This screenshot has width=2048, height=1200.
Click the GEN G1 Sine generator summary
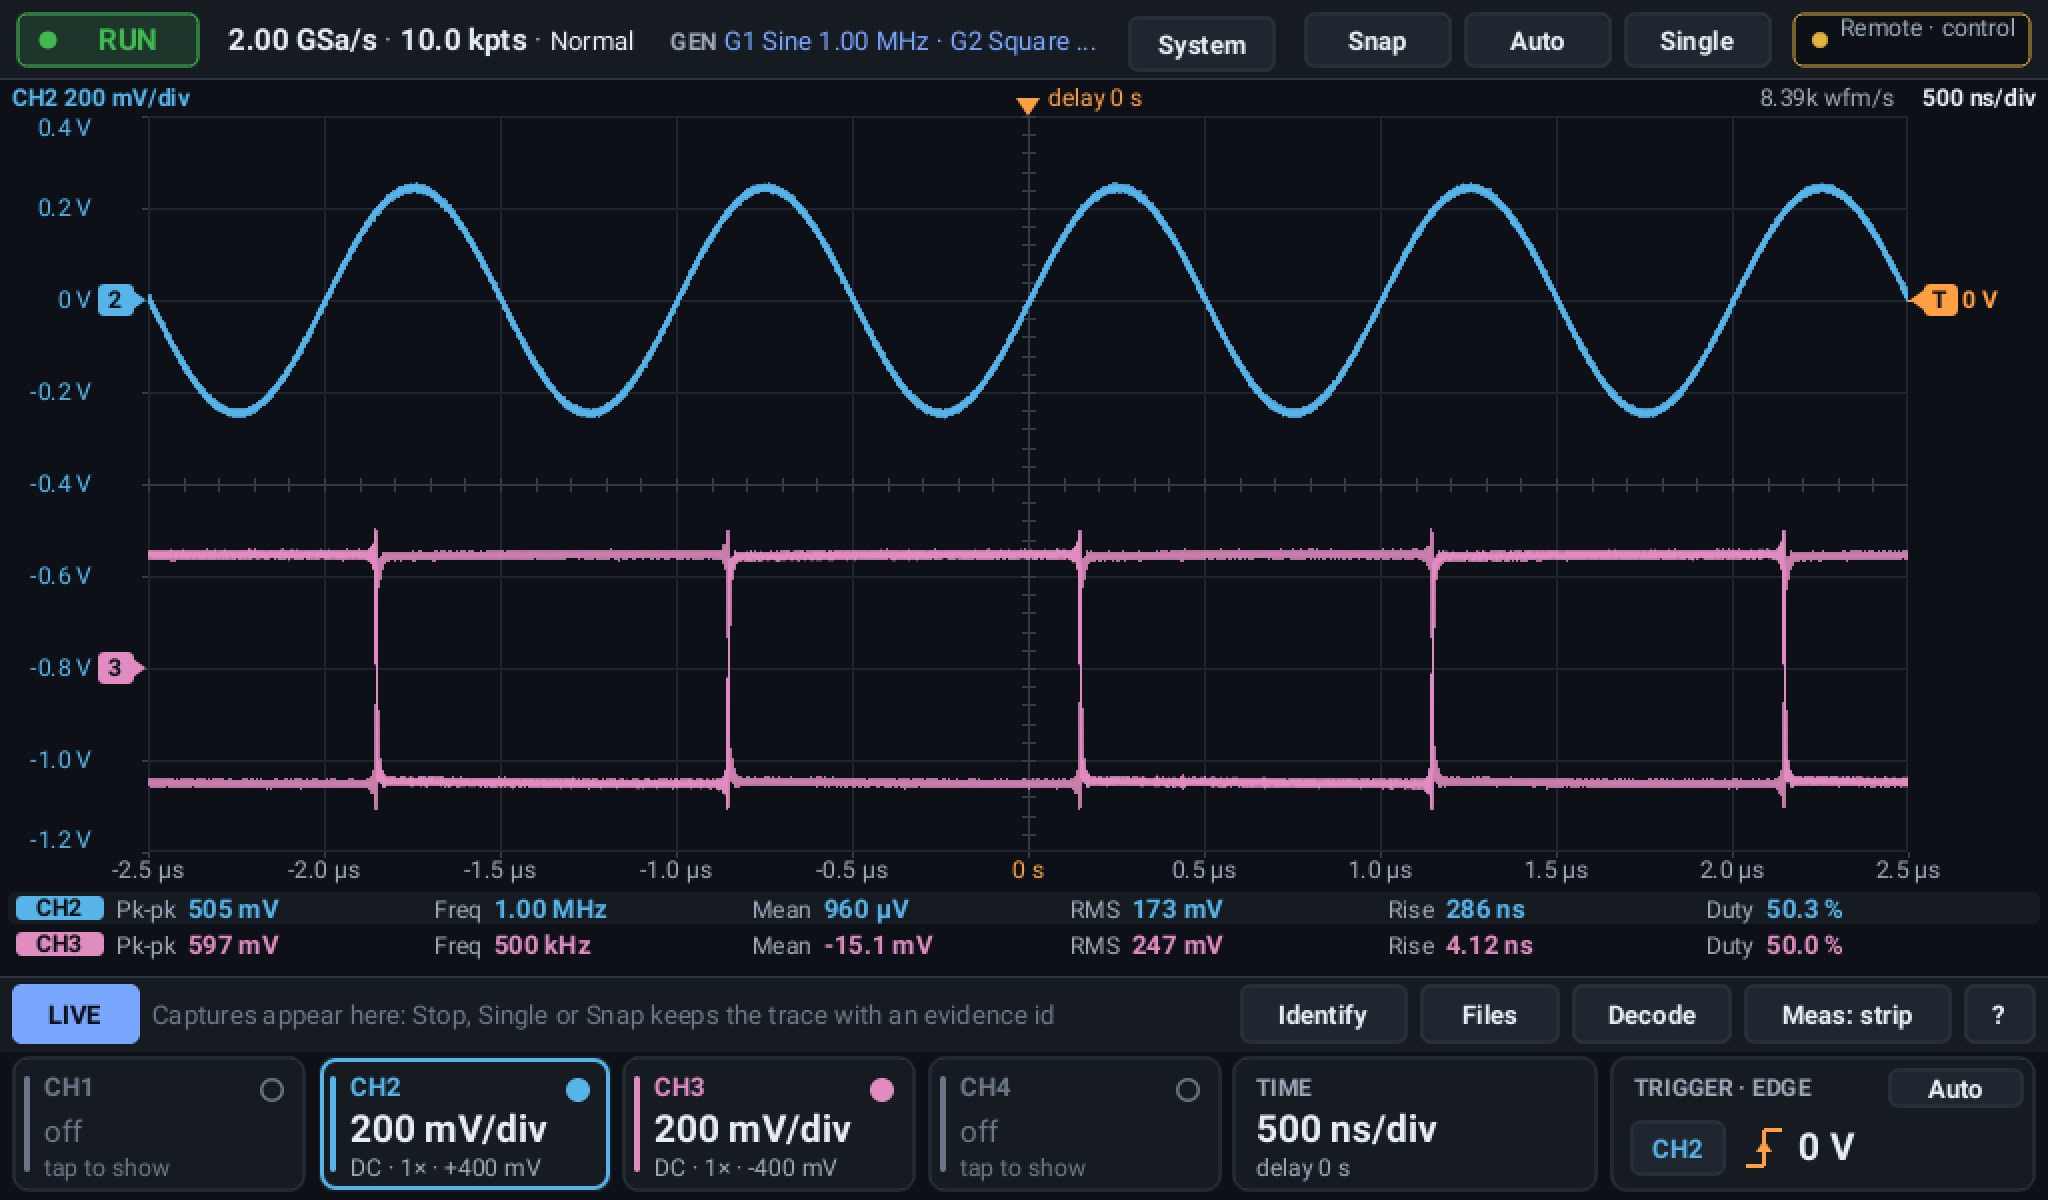click(883, 41)
